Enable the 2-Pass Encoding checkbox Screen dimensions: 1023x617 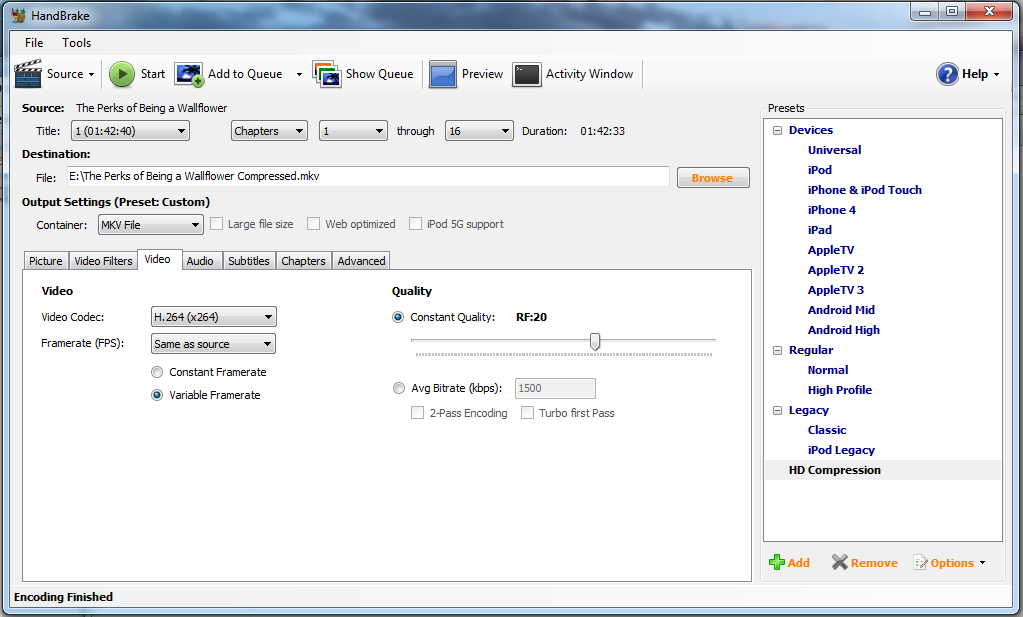click(418, 413)
